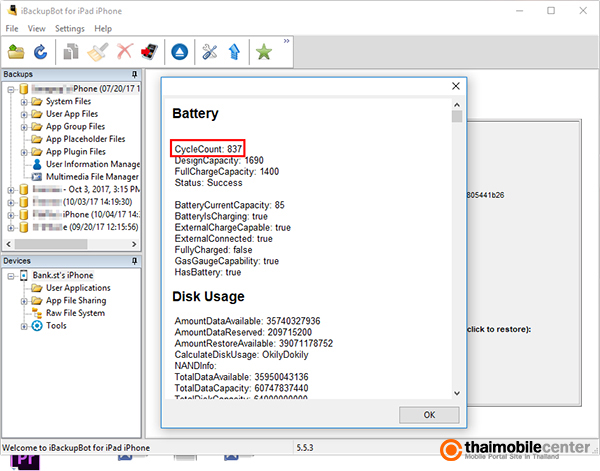The image size is (600, 471).
Task: Click the blue Refresh arrow icon
Action: 40,52
